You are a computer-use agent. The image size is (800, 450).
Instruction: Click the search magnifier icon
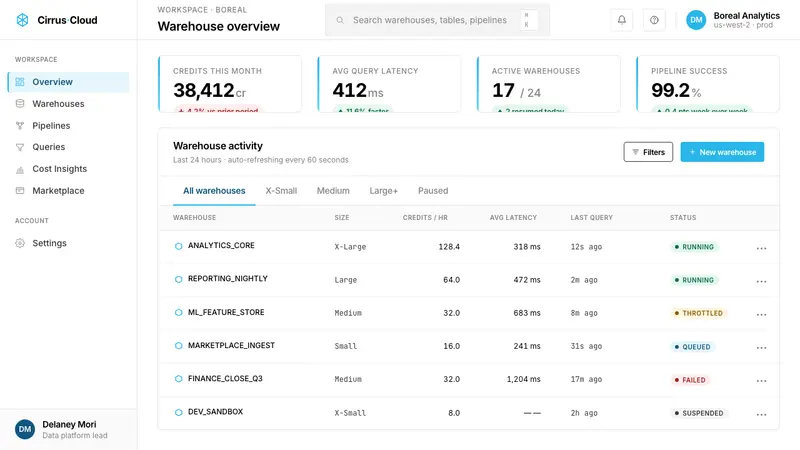pos(340,20)
